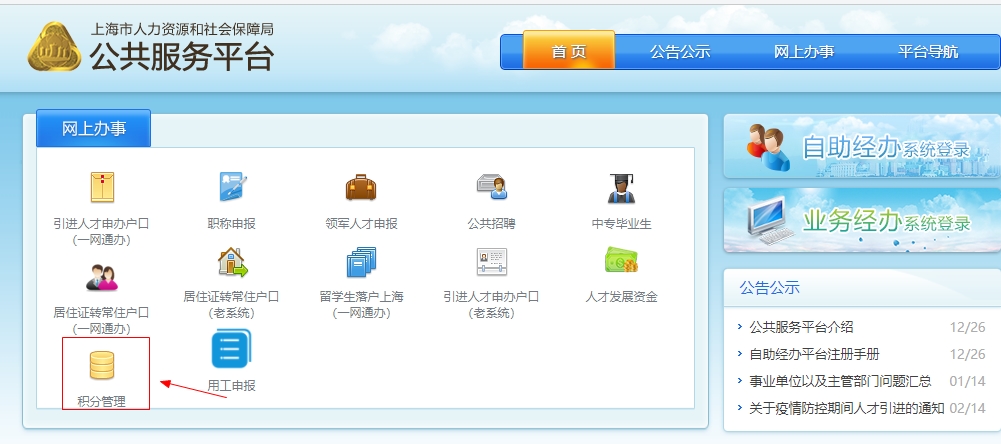Open the 网上办事 navigation menu
The width and height of the screenshot is (1001, 444).
click(x=804, y=52)
